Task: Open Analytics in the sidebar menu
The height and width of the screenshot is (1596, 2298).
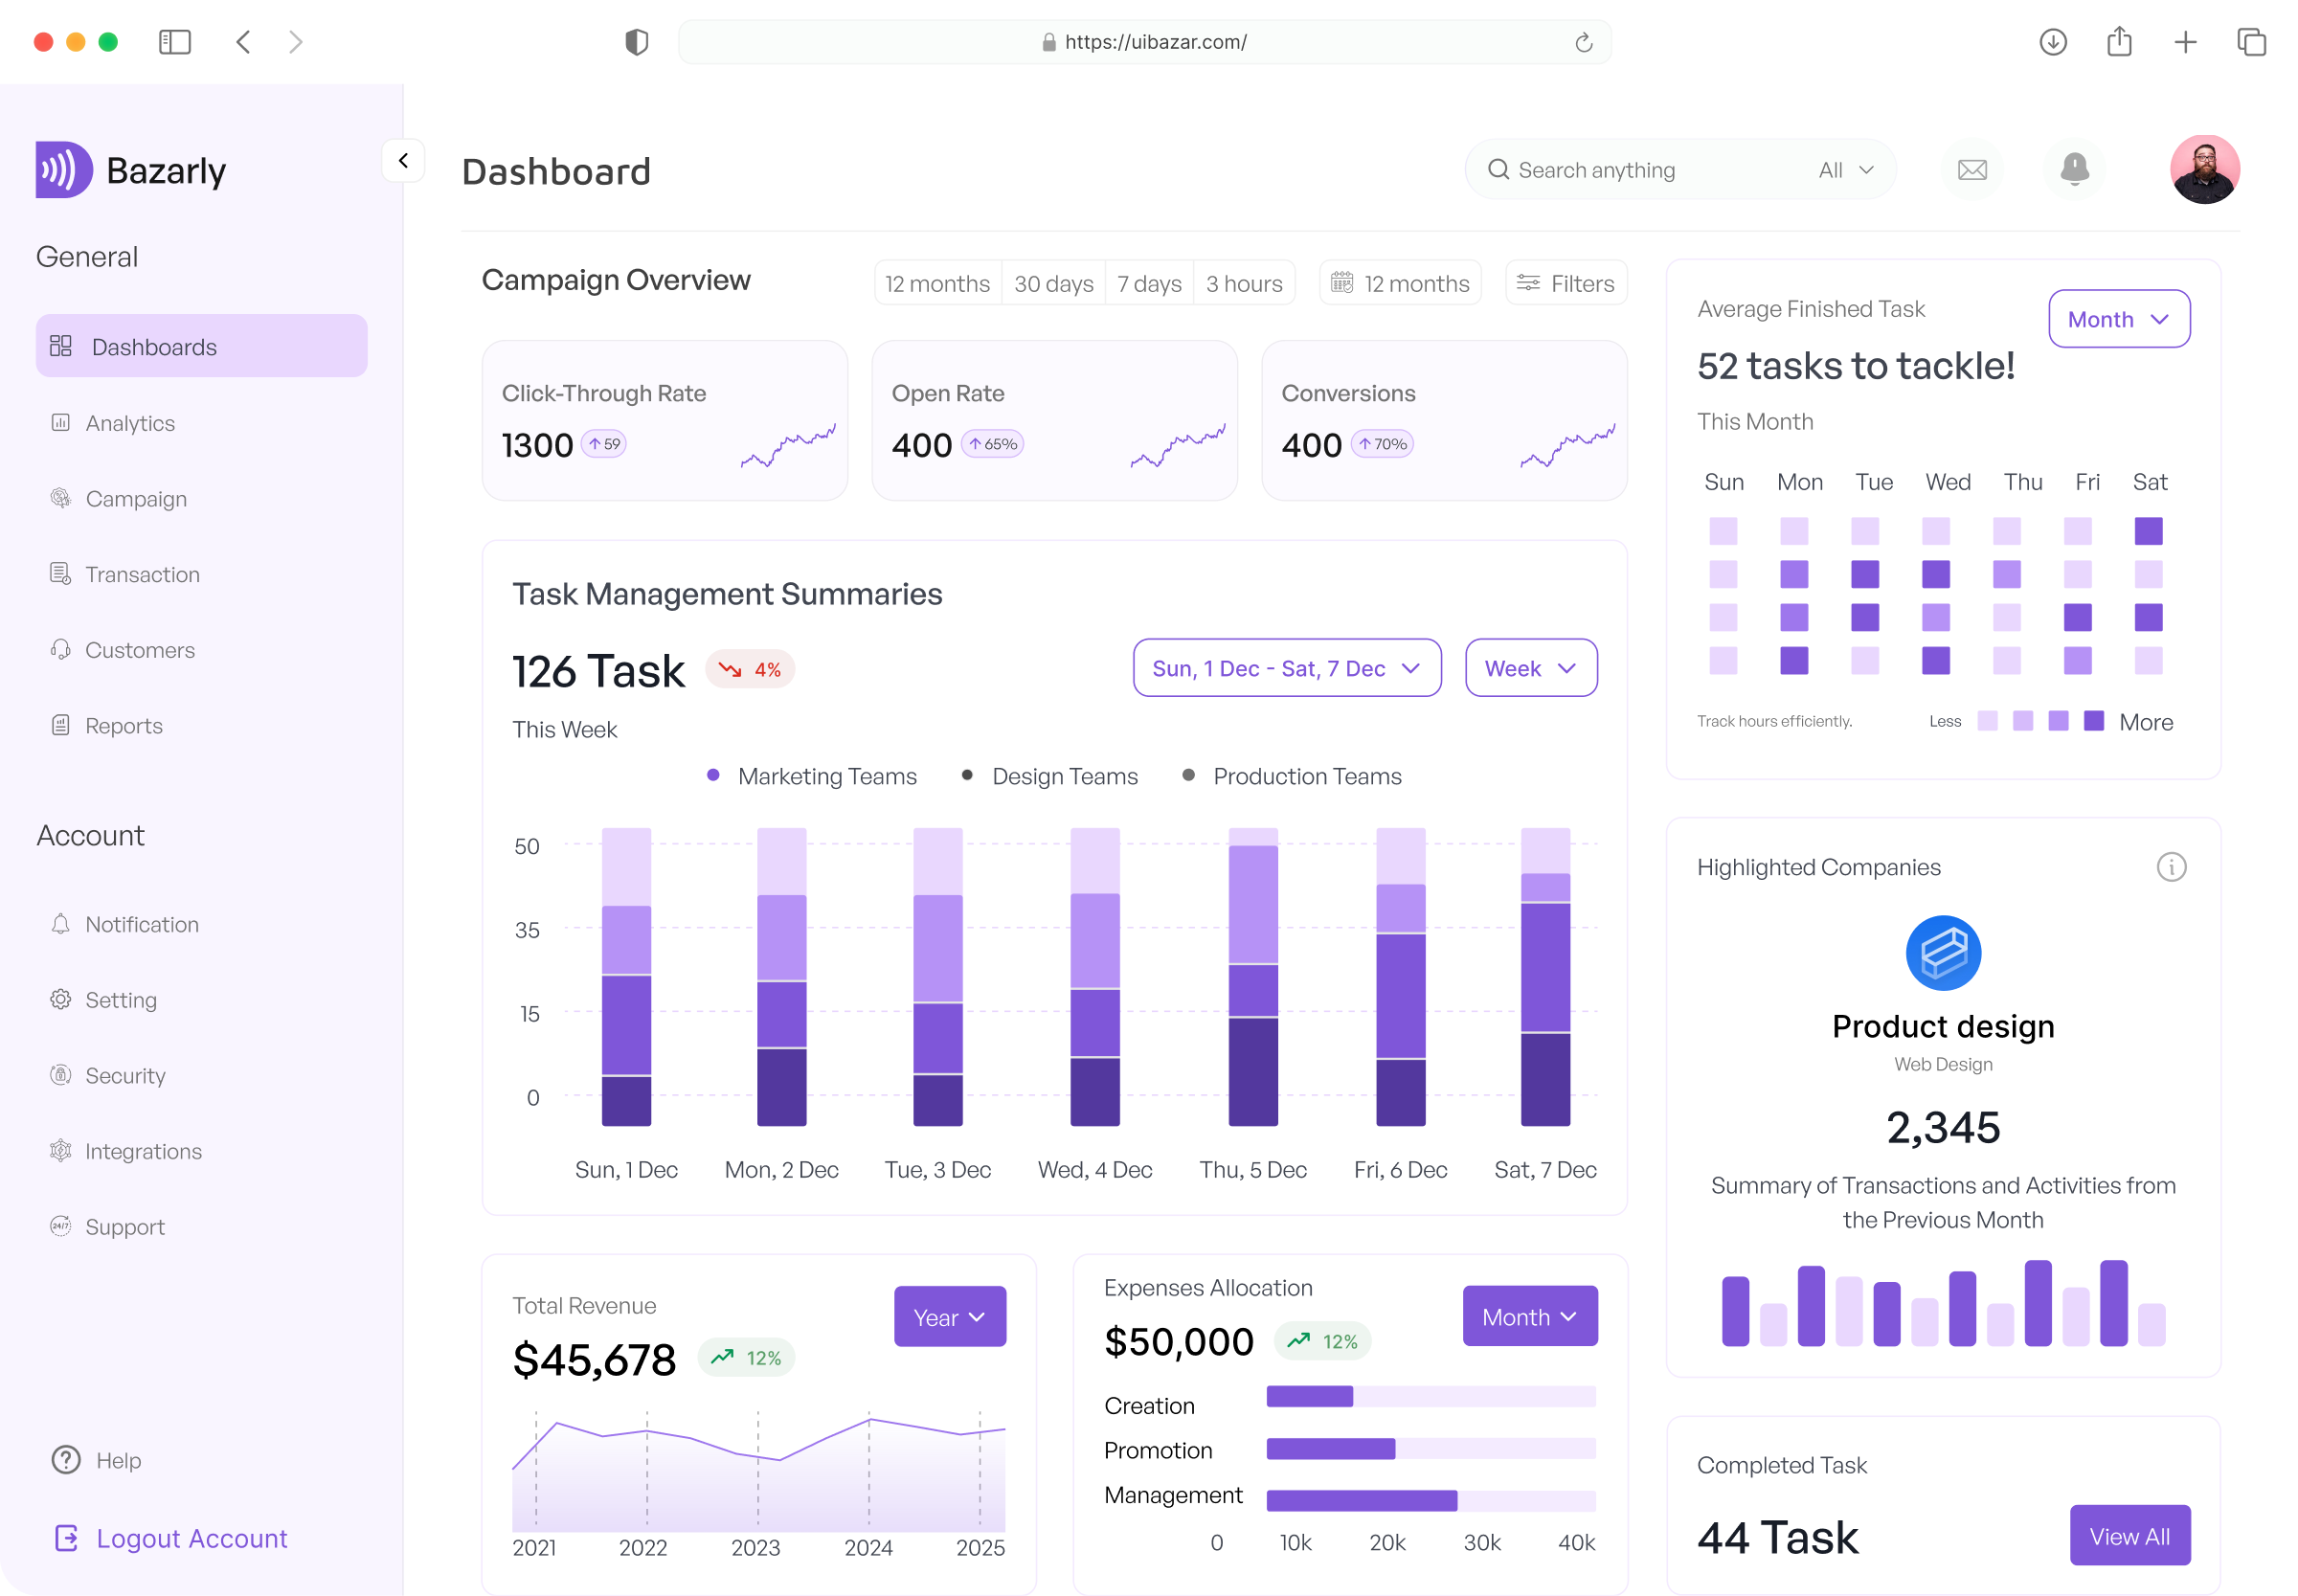Action: [x=130, y=423]
